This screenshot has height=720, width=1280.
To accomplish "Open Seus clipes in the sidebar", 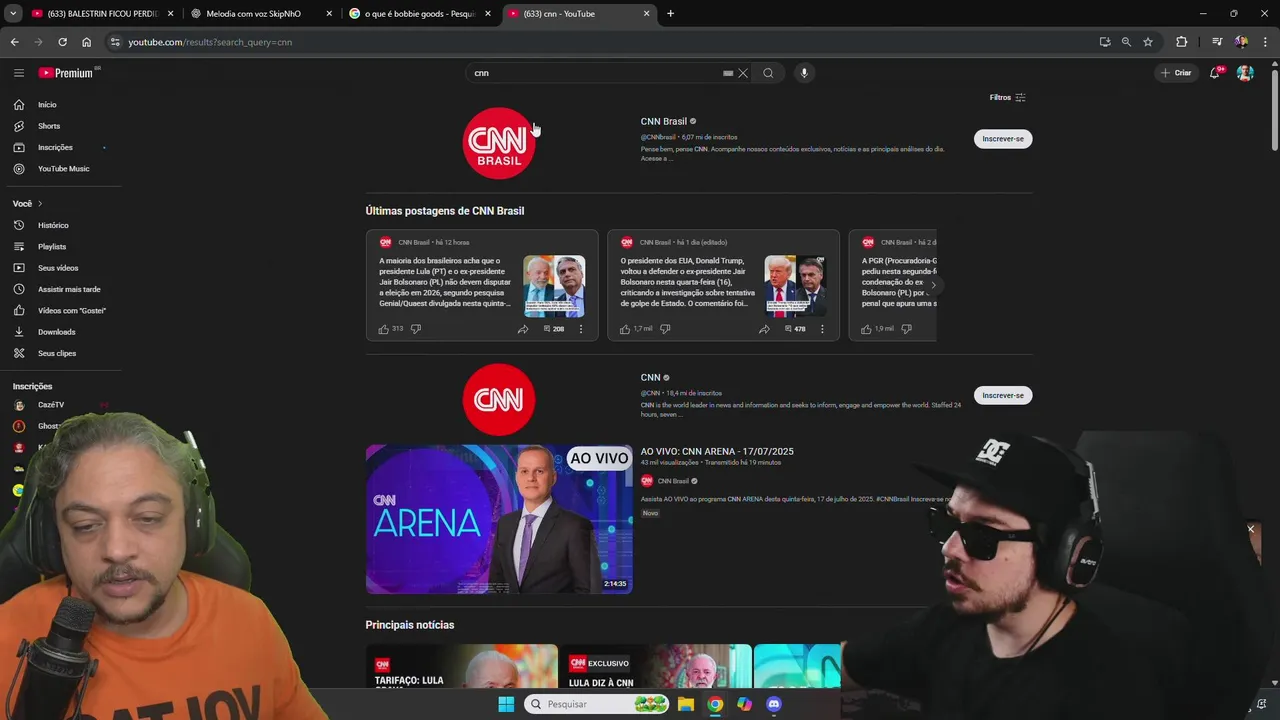I will 57,353.
